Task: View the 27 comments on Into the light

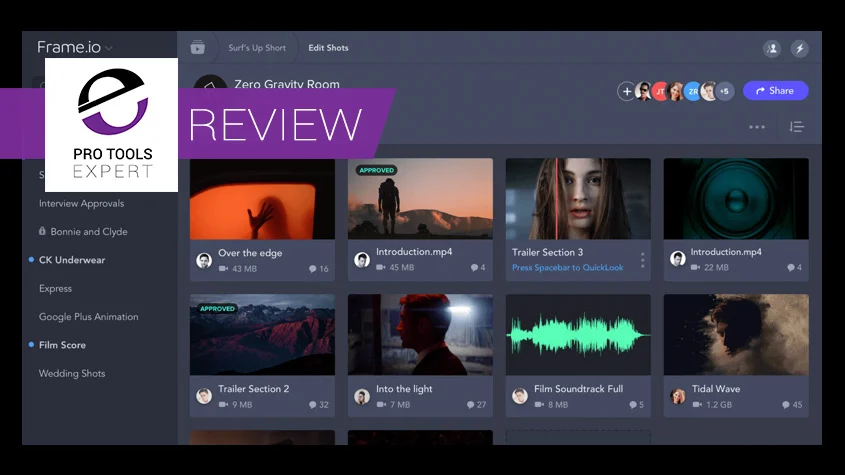Action: click(x=476, y=404)
